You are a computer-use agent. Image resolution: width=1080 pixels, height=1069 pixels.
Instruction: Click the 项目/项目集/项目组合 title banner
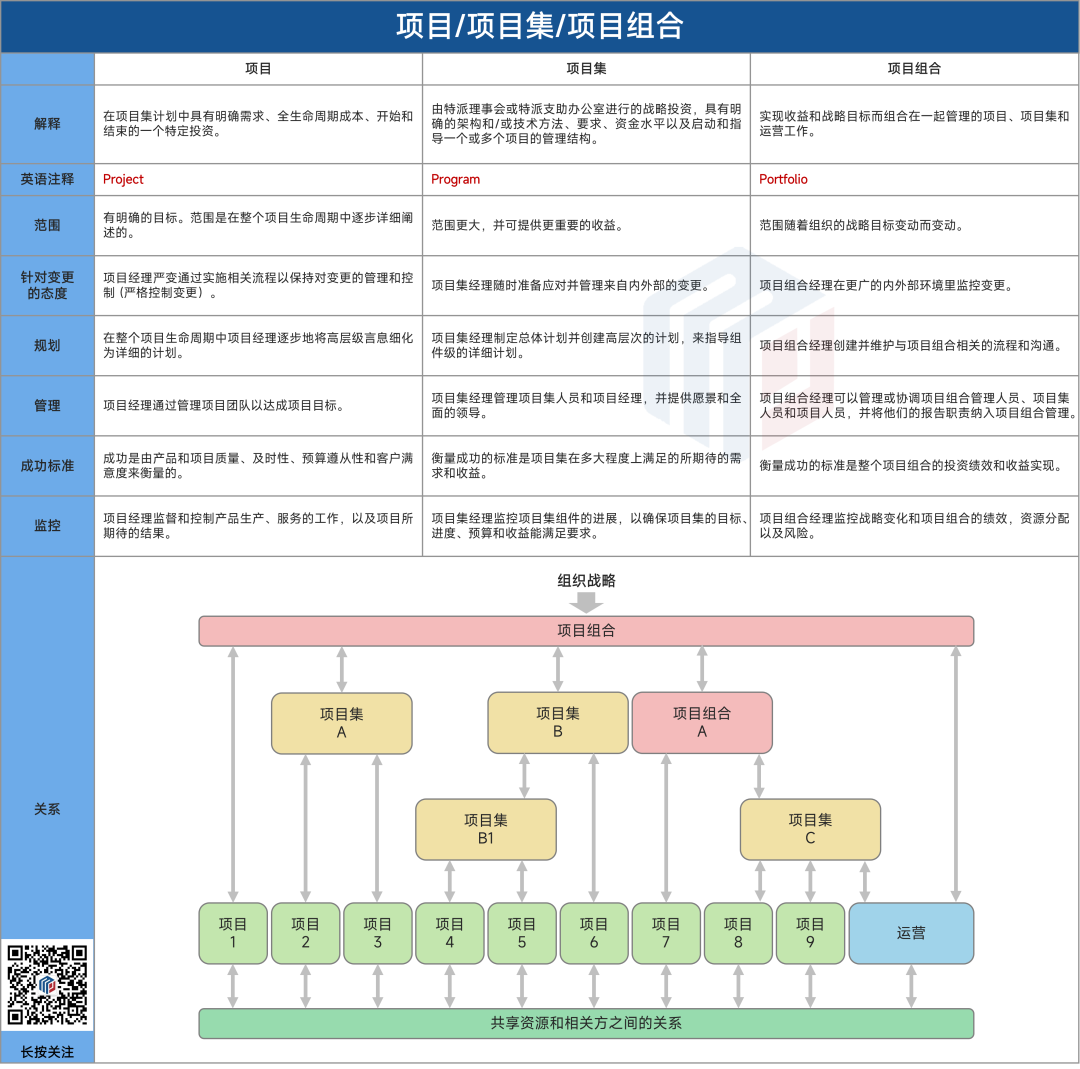[x=540, y=26]
